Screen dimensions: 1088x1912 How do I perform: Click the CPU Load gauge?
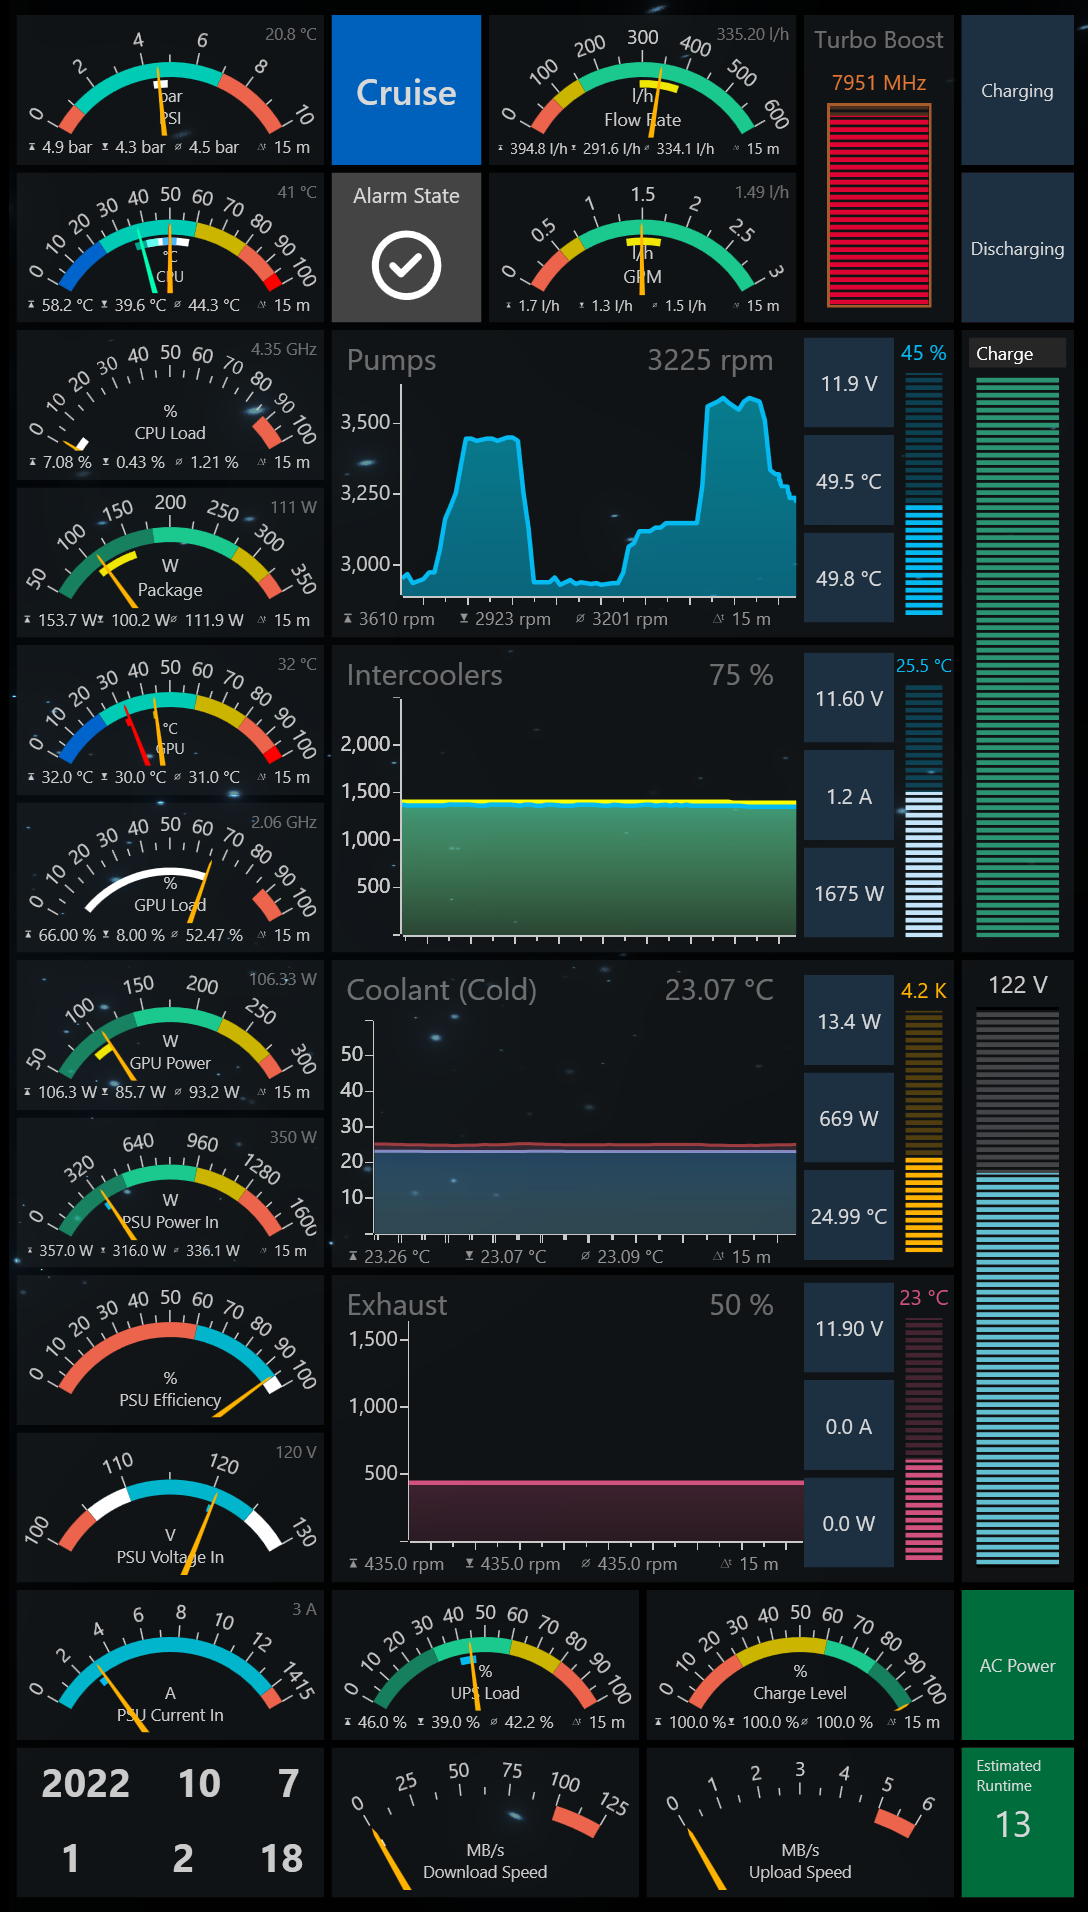(170, 406)
